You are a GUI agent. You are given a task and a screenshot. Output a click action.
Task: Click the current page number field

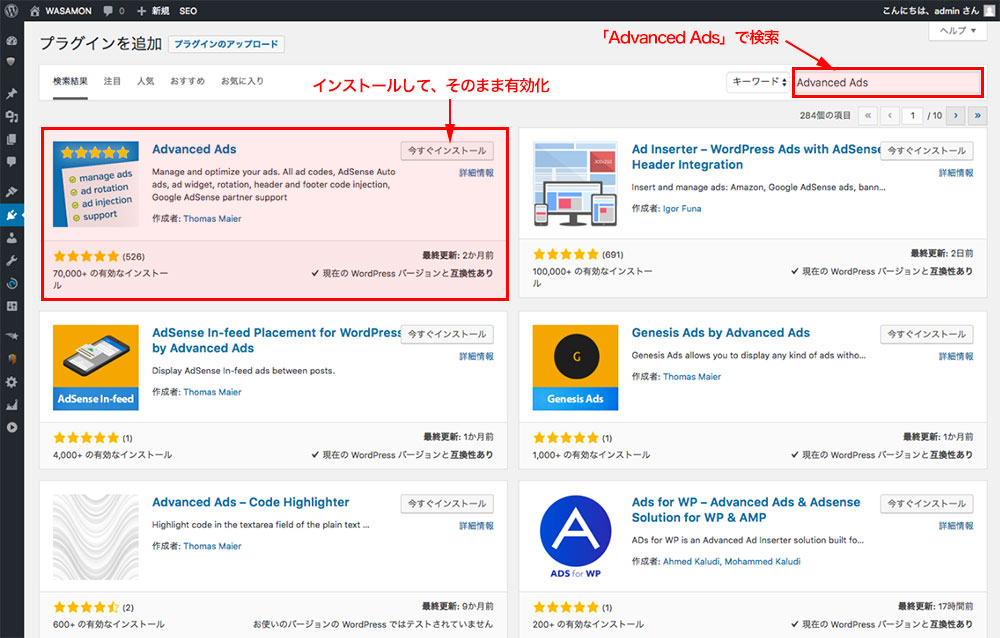coord(913,115)
